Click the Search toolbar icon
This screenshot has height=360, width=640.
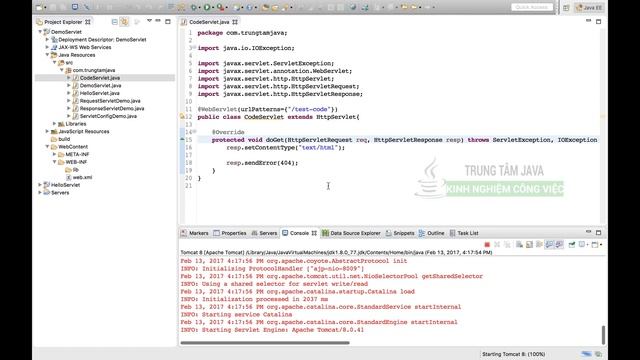point(284,7)
